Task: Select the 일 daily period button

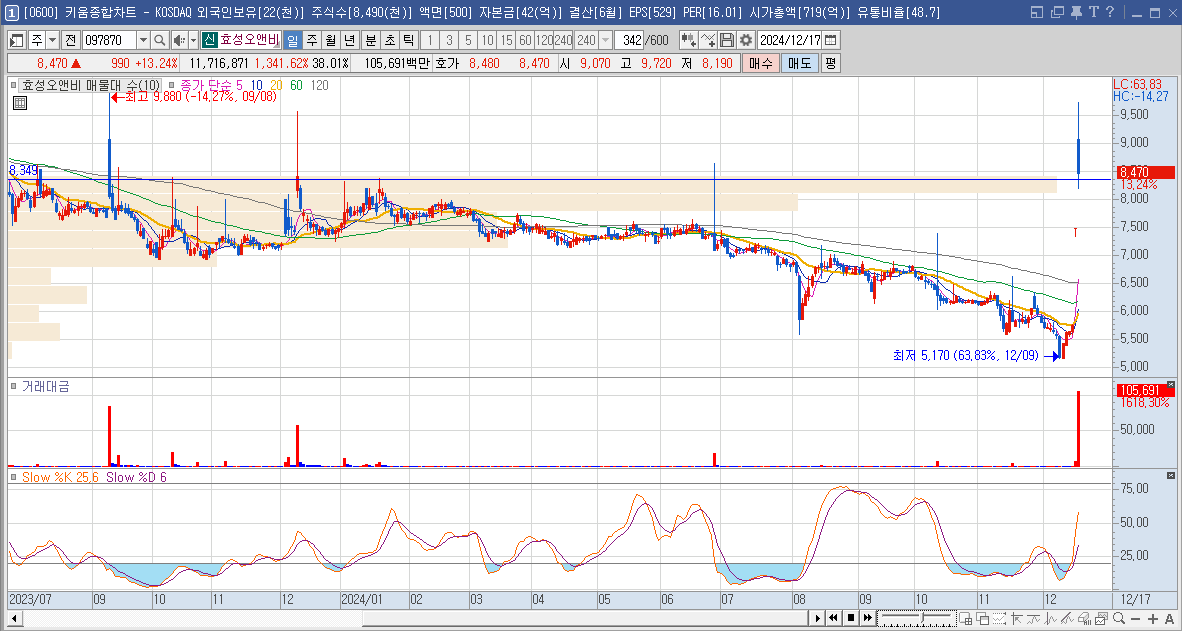Action: pos(292,40)
